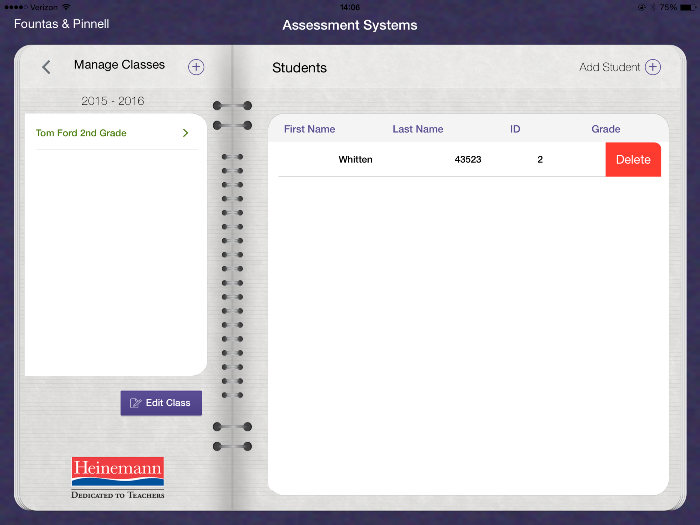
Task: Click the Add Student label
Action: click(609, 67)
